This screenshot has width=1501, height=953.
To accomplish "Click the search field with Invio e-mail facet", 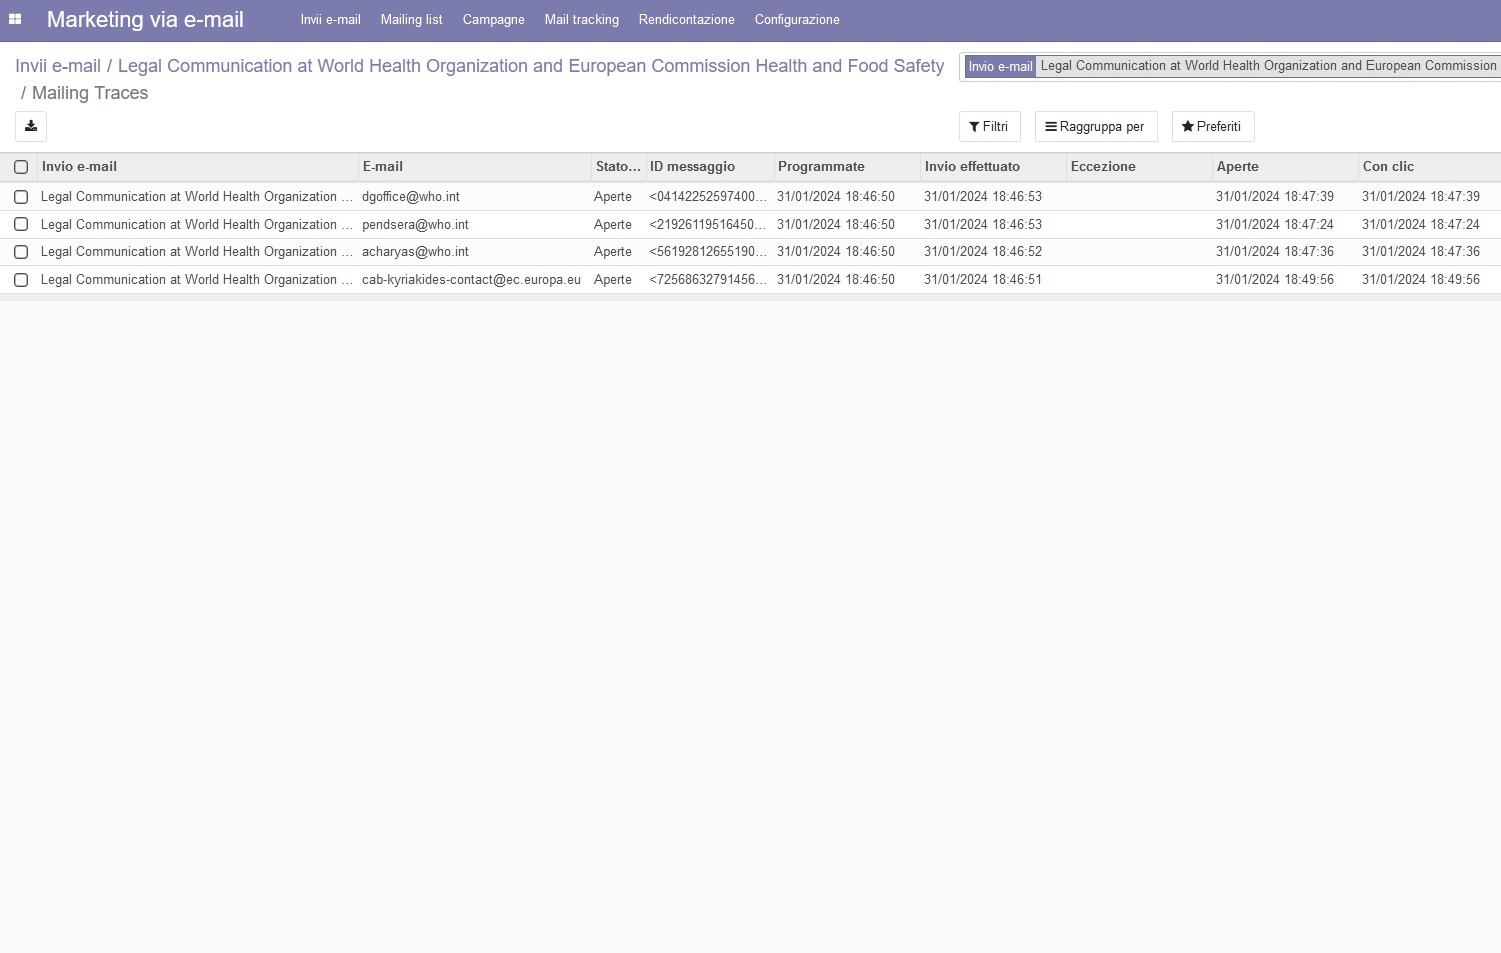I will [1268, 66].
